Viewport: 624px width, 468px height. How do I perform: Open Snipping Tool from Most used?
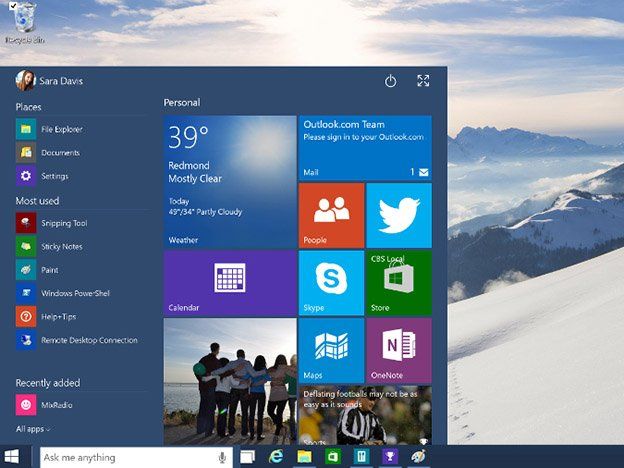click(63, 223)
